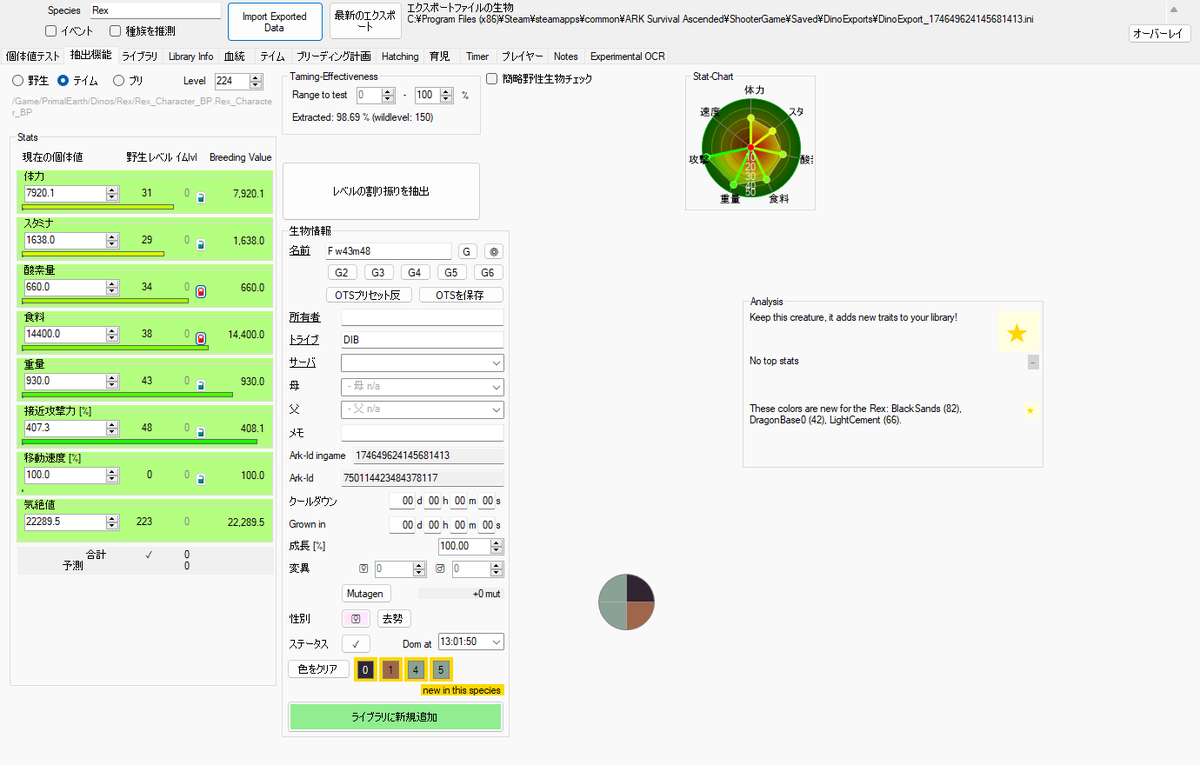Select the 野生 radio button
The image size is (1200, 765).
(x=17, y=80)
